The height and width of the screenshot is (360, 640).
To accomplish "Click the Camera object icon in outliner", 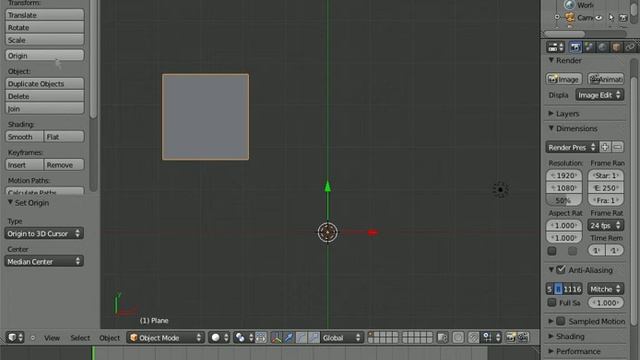I will click(x=570, y=18).
